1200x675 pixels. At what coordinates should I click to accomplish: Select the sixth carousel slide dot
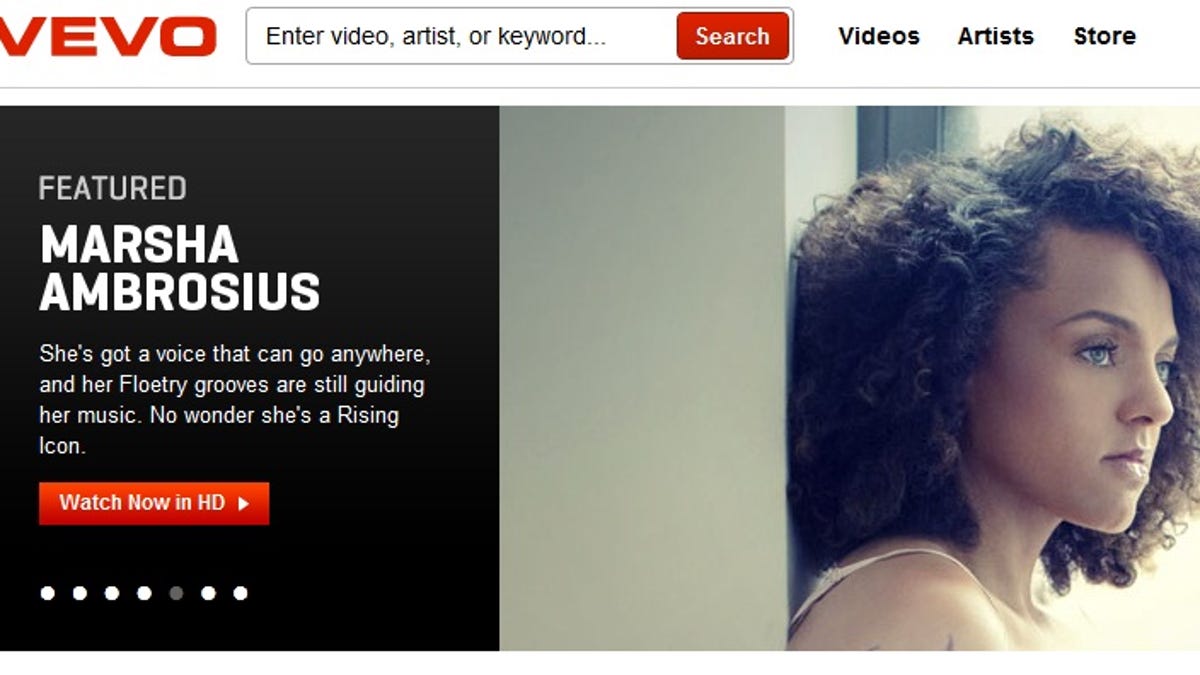click(x=208, y=593)
